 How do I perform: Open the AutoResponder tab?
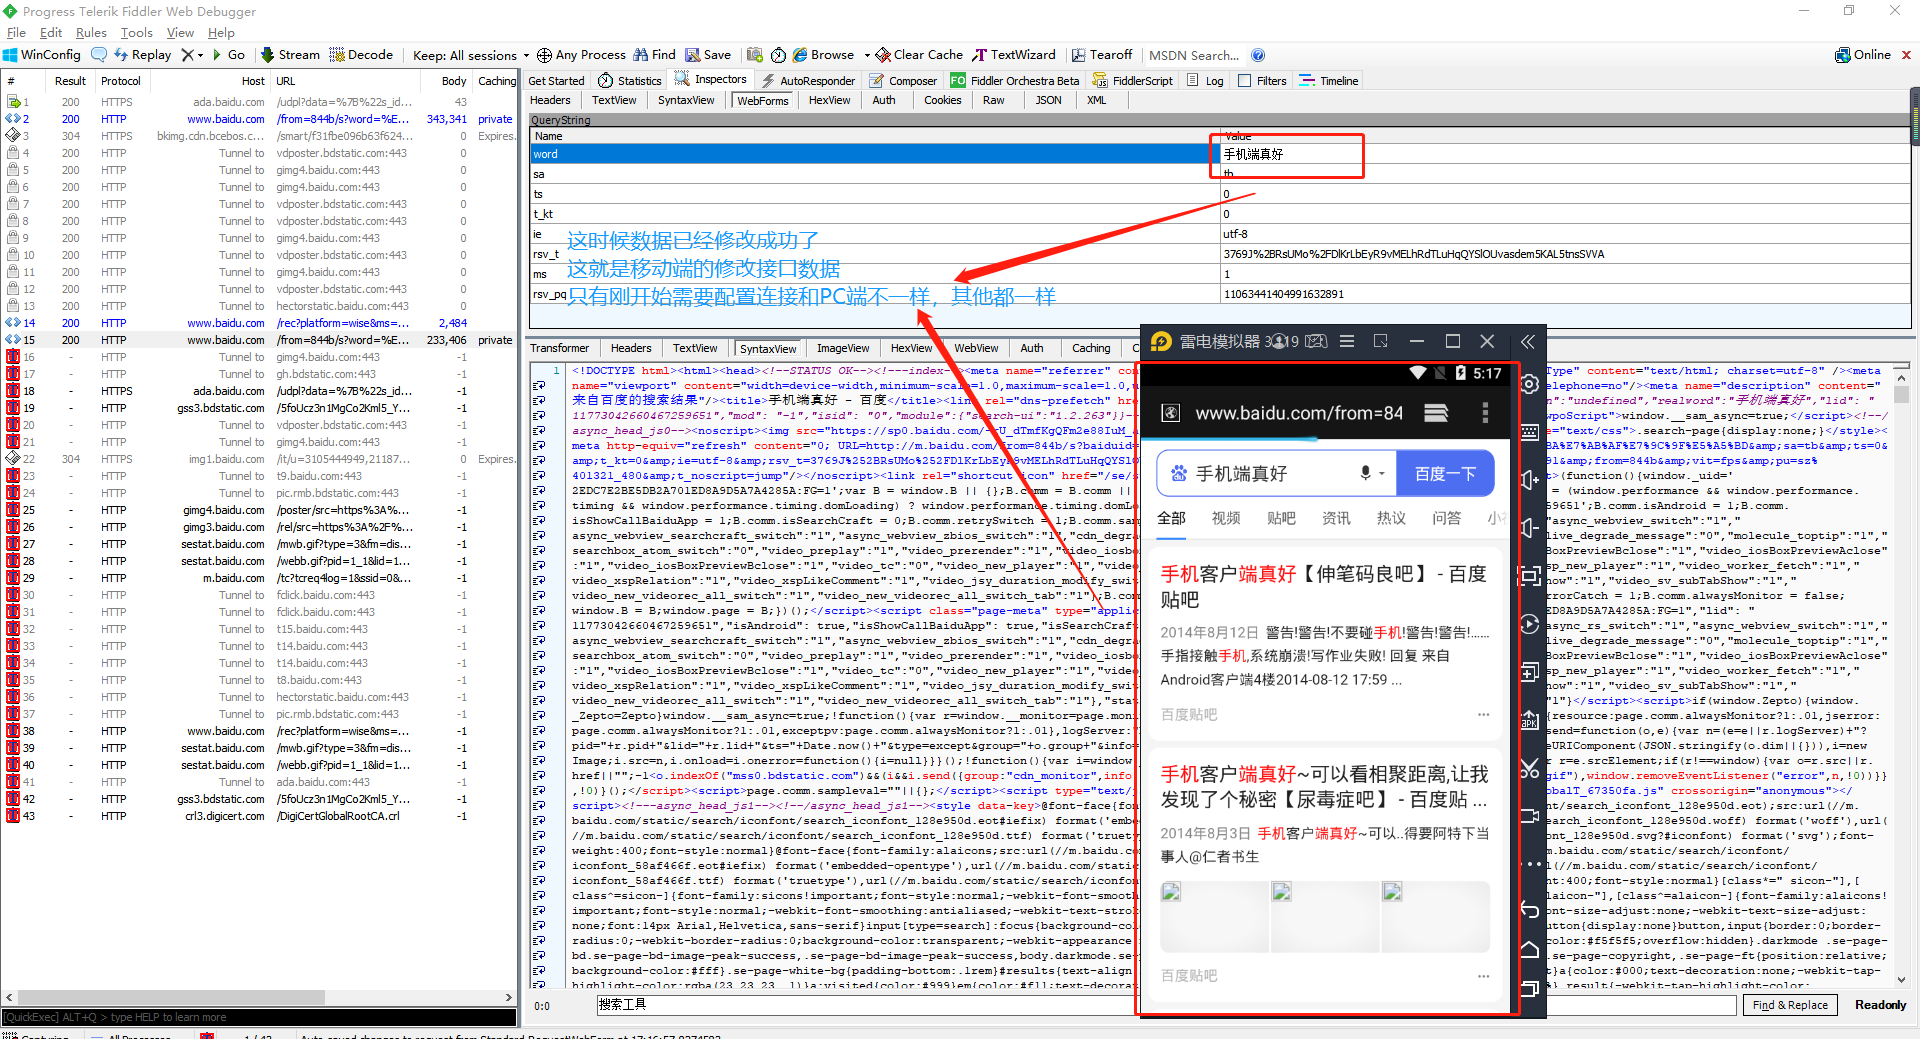coord(808,81)
